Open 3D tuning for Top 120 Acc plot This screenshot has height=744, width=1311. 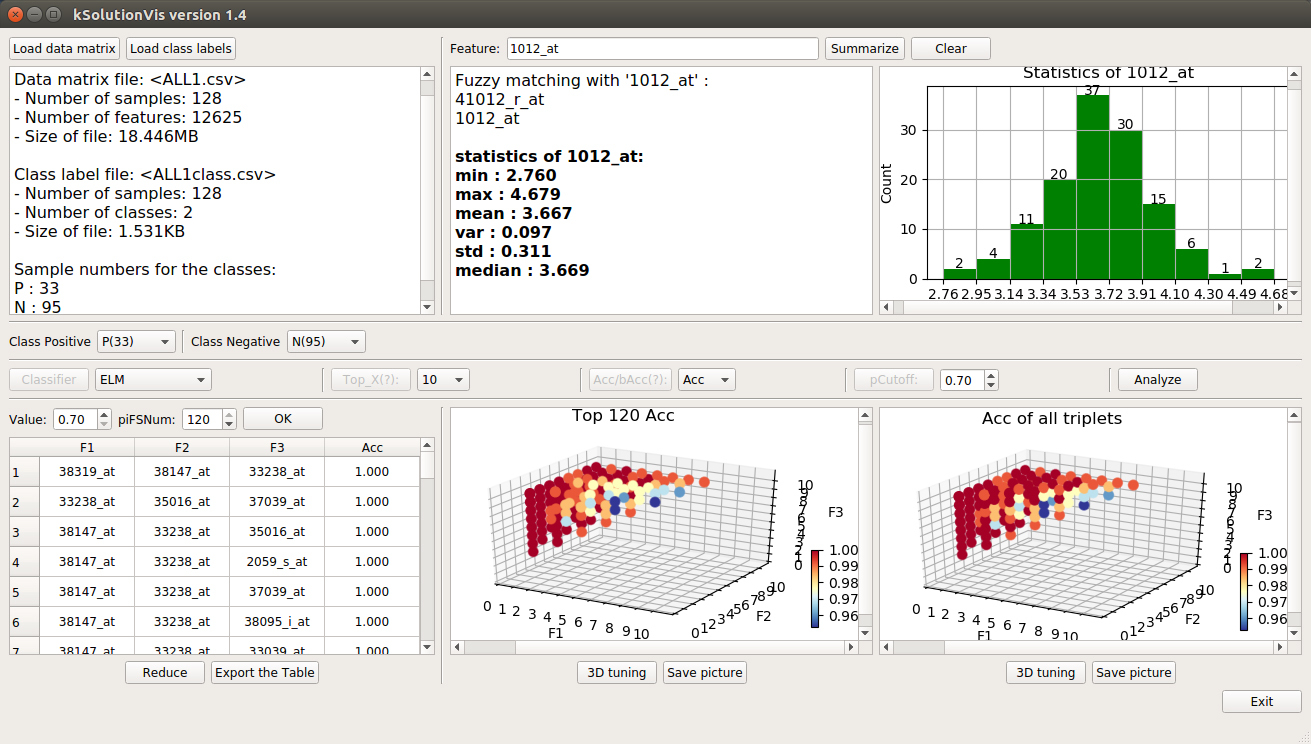pos(617,673)
